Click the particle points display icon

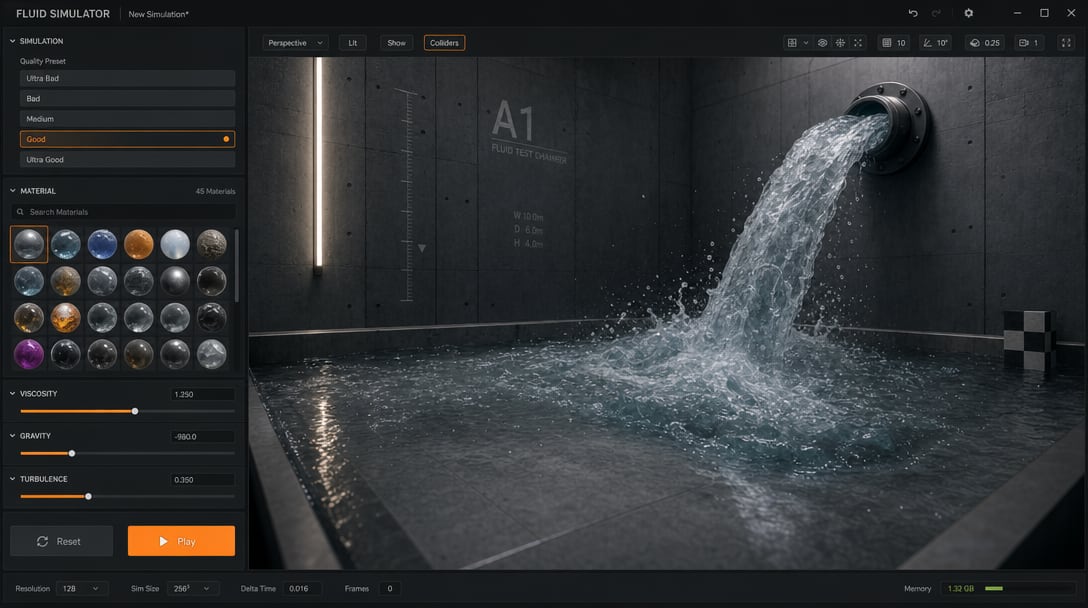pos(858,43)
